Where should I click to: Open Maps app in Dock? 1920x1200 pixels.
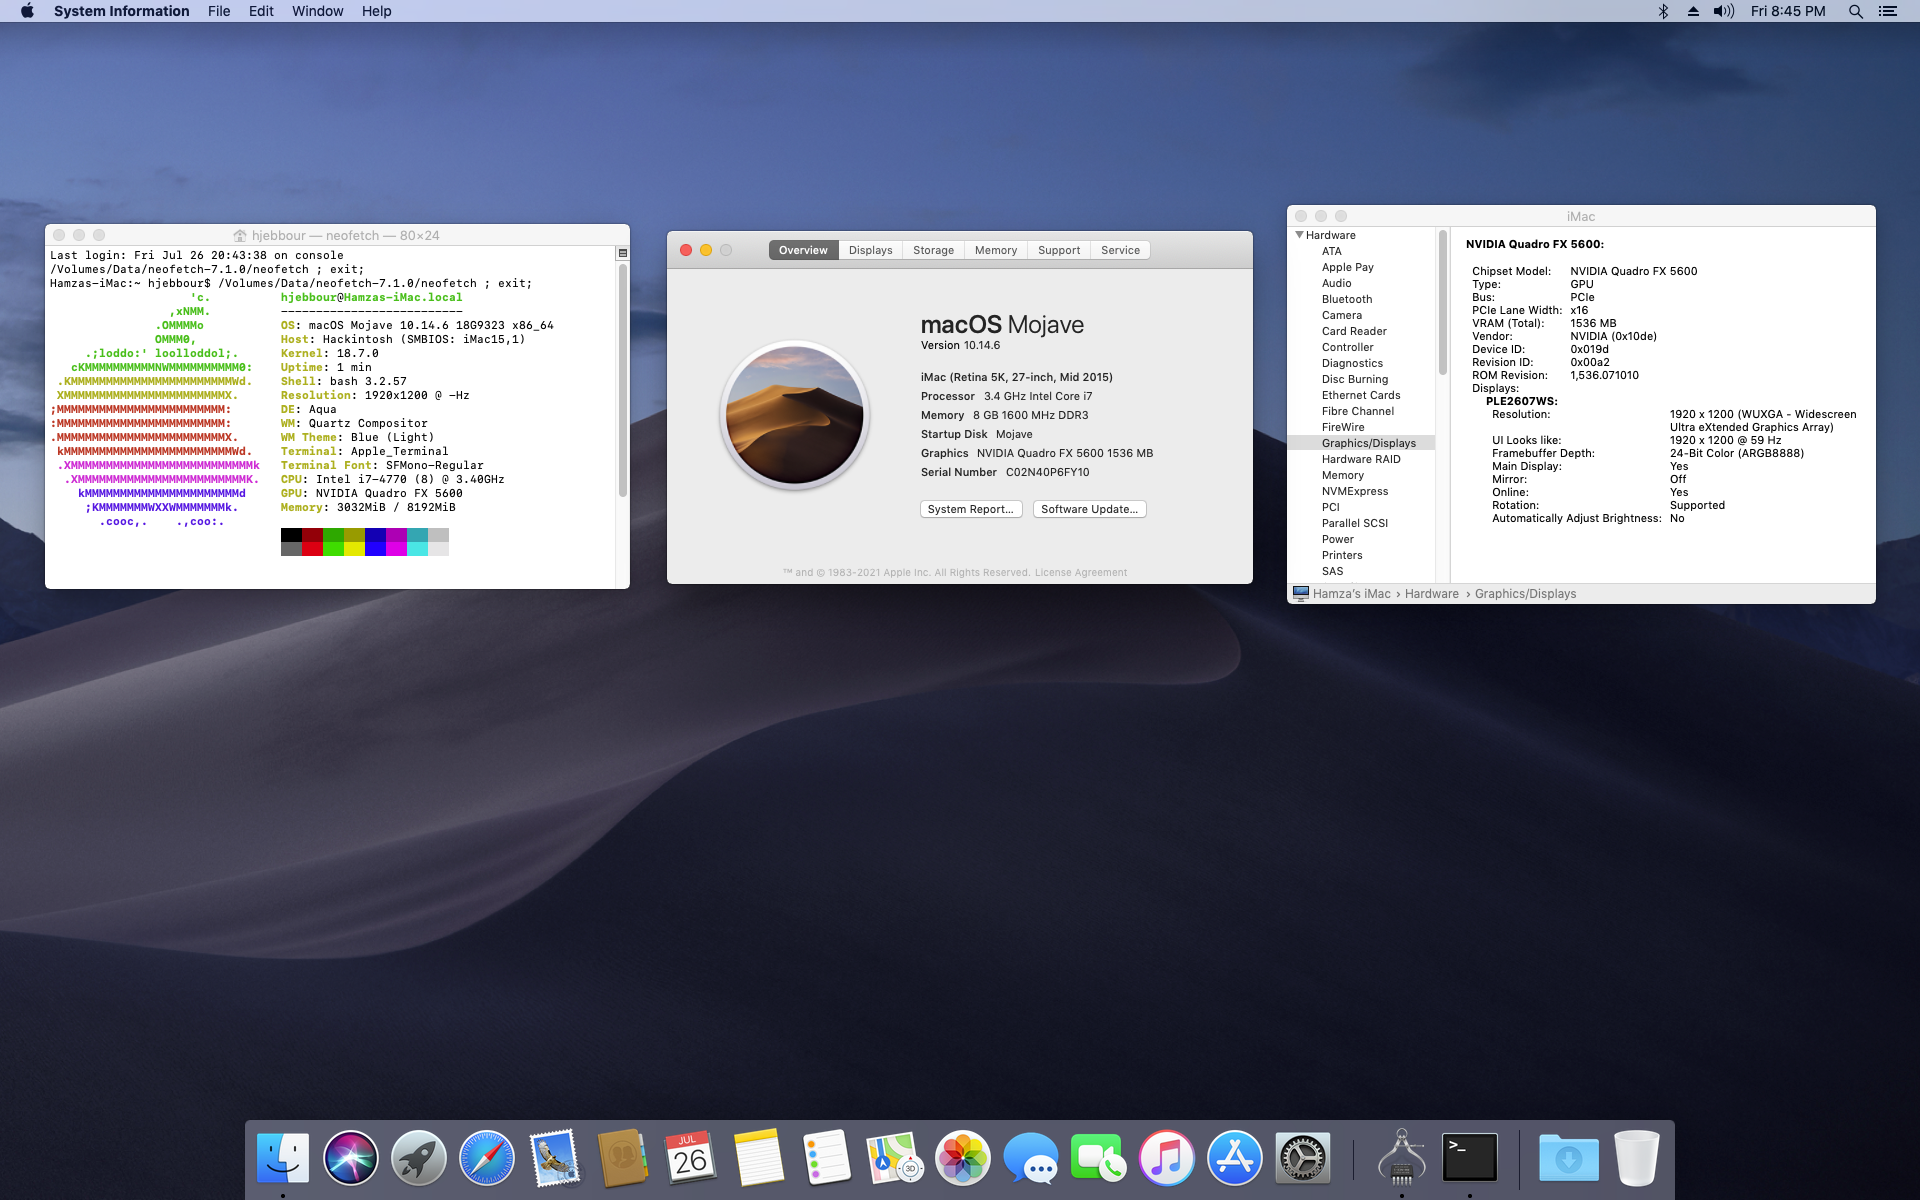pyautogui.click(x=895, y=1158)
